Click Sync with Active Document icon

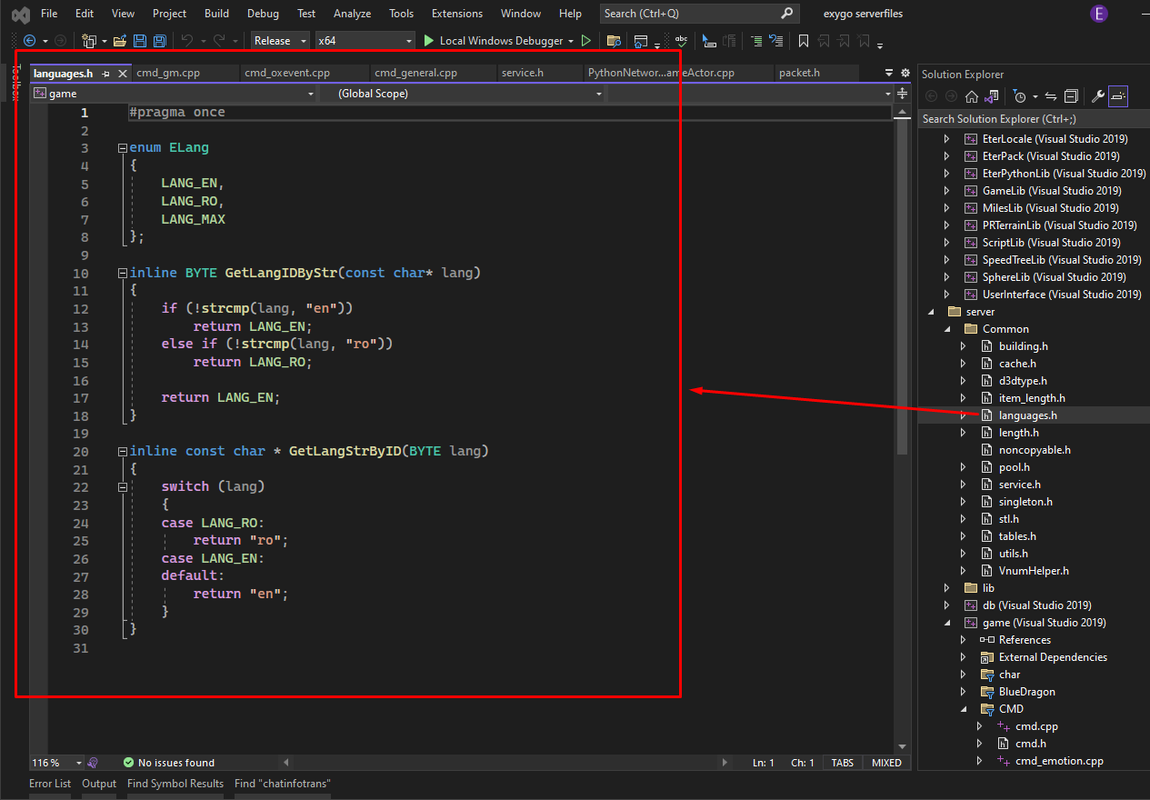pyautogui.click(x=1051, y=96)
